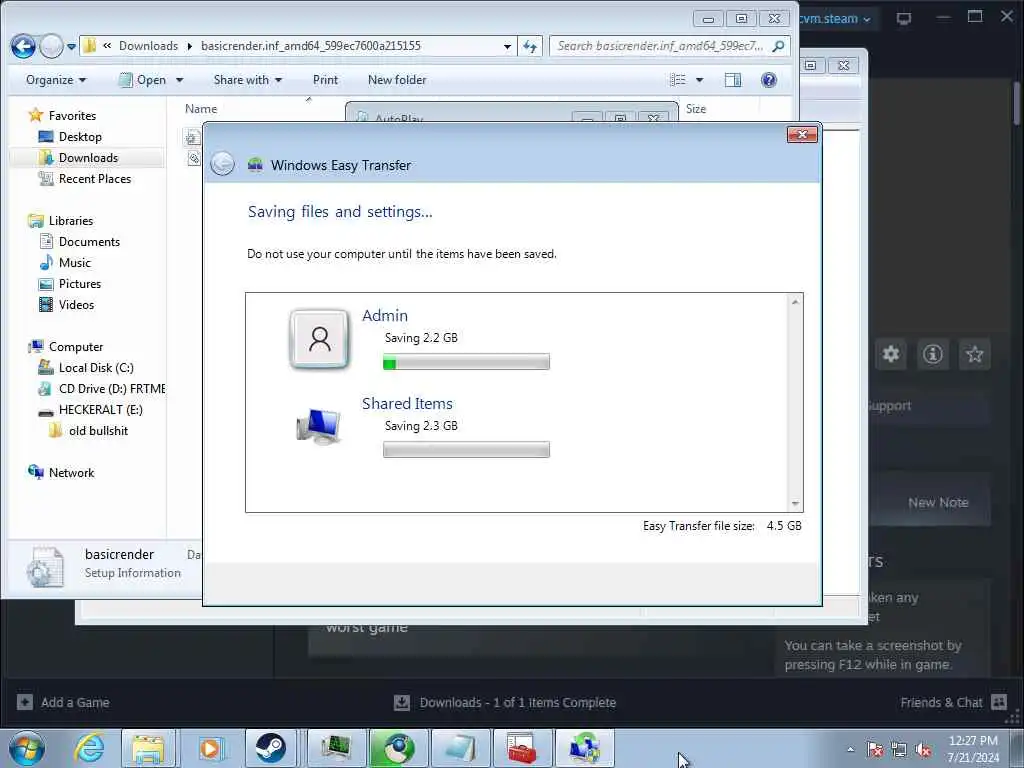Click the transfer list scroll down arrow
This screenshot has width=1024, height=768.
[795, 504]
